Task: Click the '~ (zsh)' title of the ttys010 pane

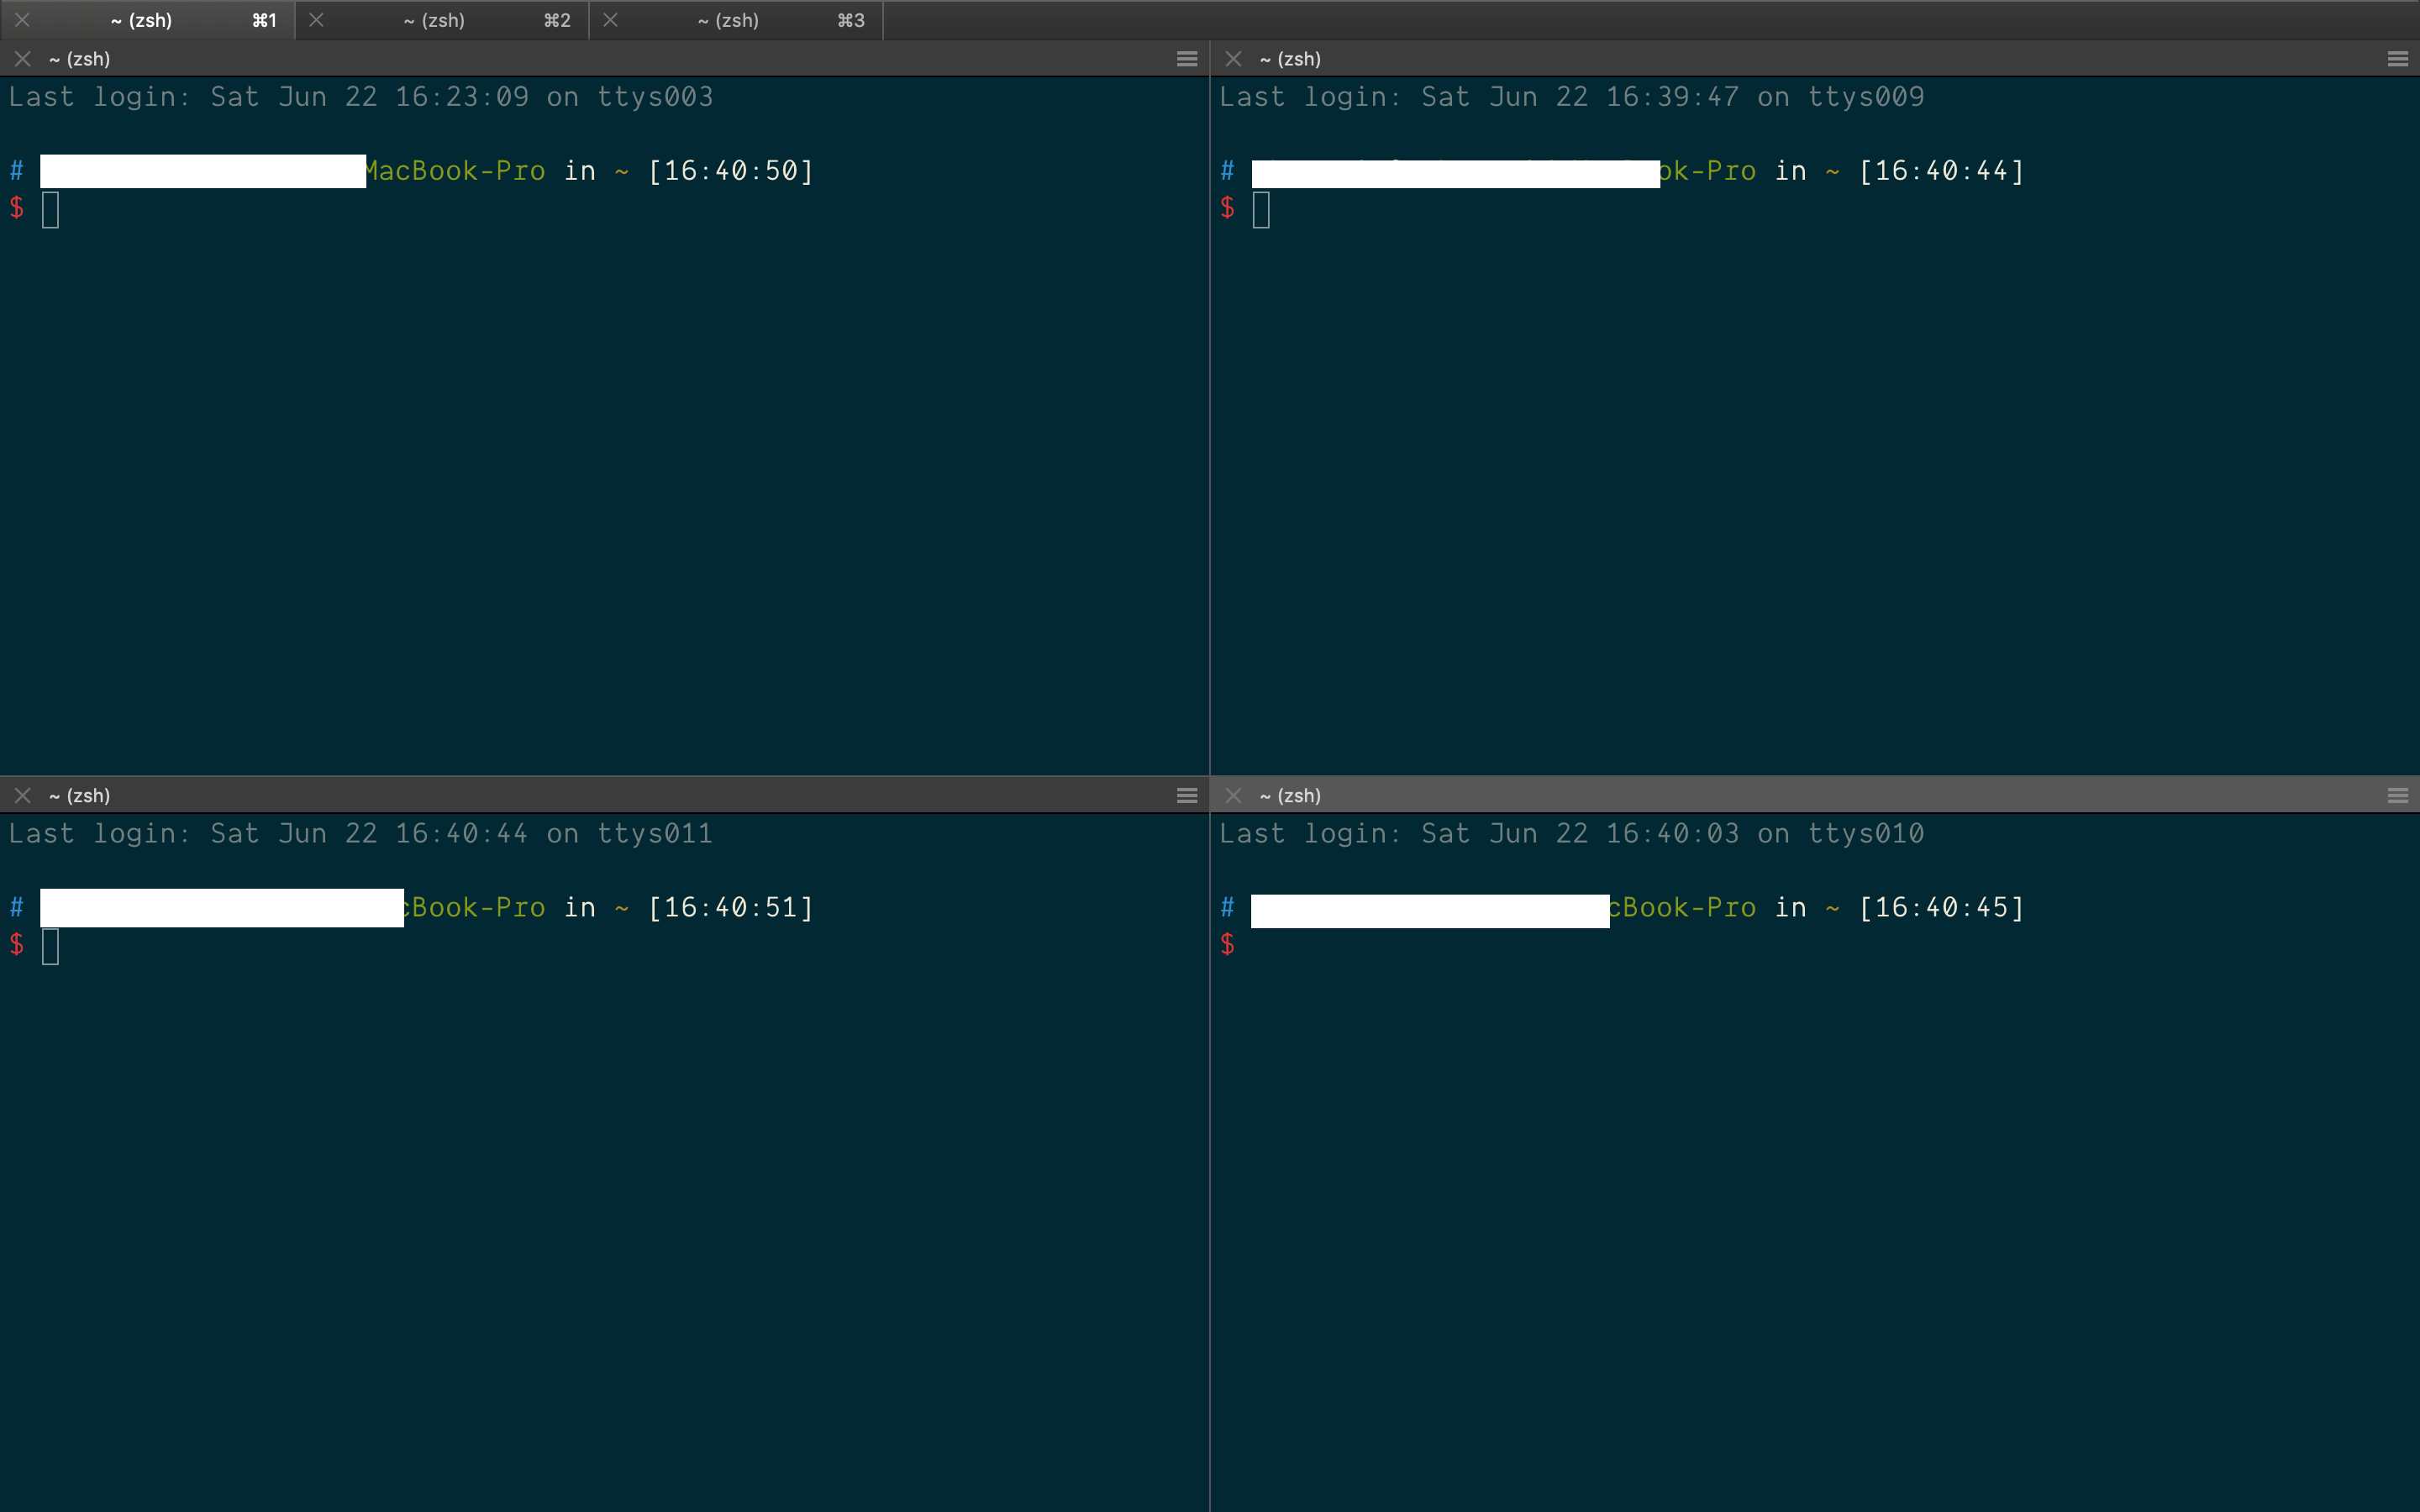Action: pos(1290,795)
